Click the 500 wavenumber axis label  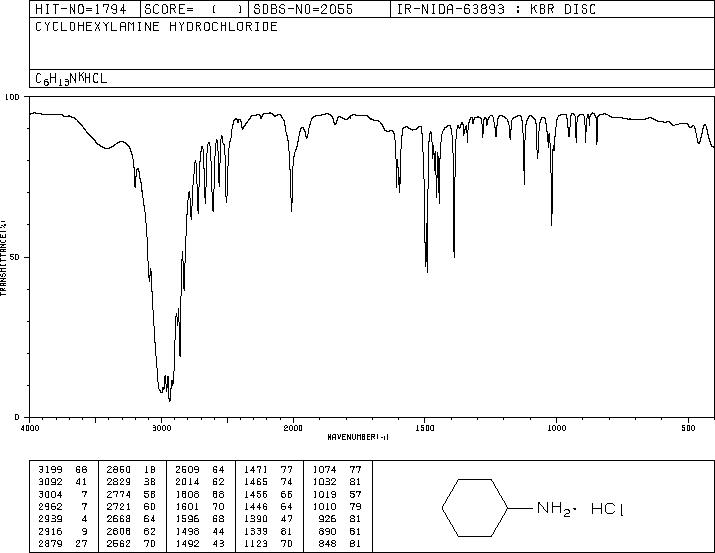[689, 428]
